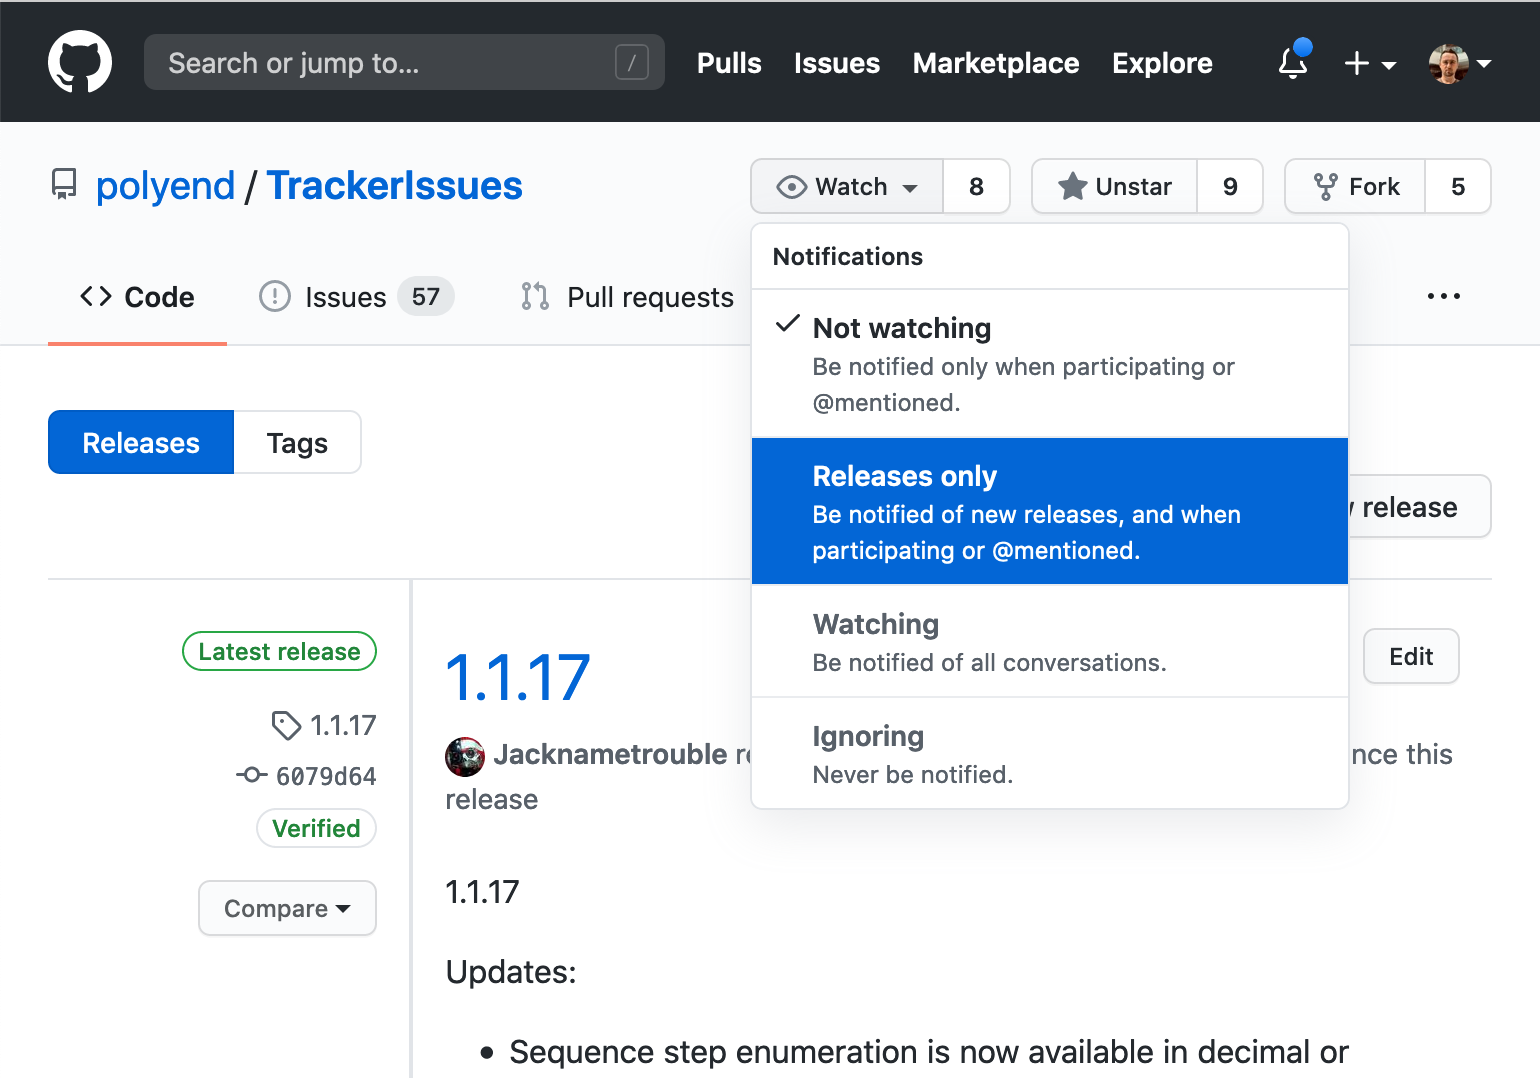Click the commit icon next to 6079d64

pyautogui.click(x=254, y=776)
